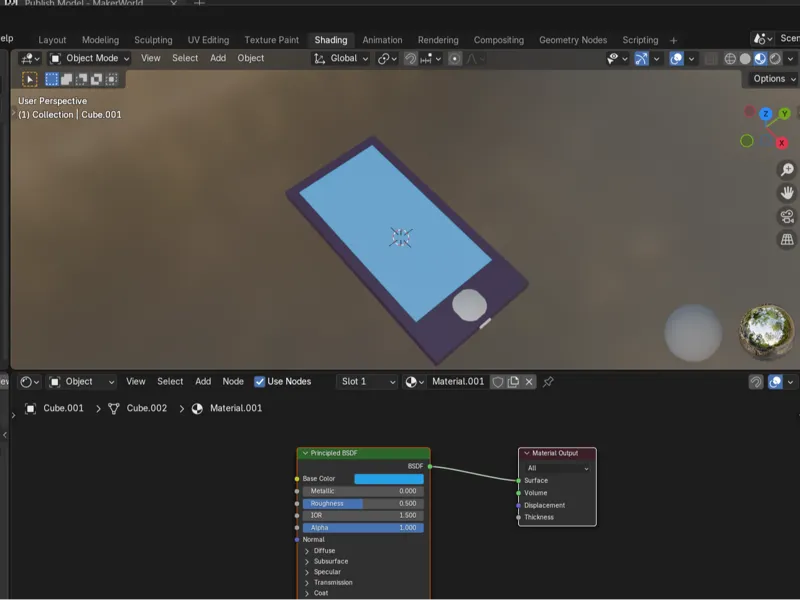Open the Node menu in shader editor
This screenshot has width=800, height=600.
coord(233,382)
